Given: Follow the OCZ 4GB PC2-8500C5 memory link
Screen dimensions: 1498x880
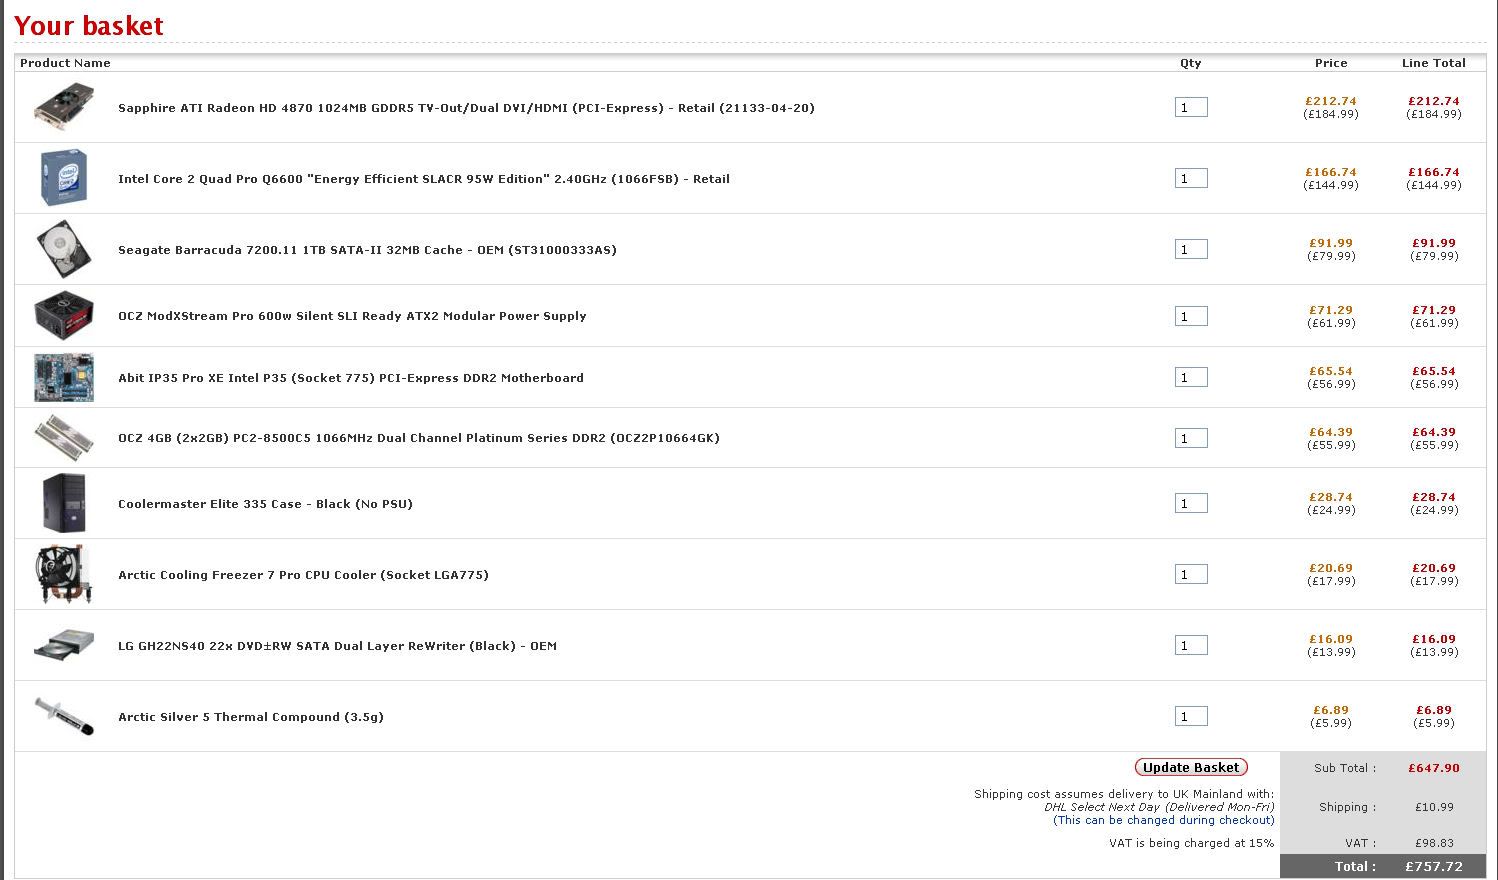Looking at the screenshot, I should tap(419, 438).
